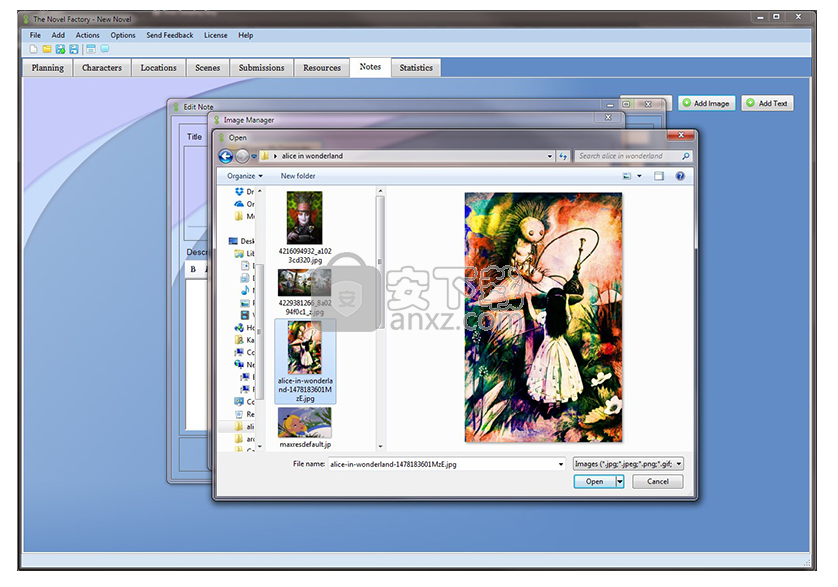
Task: Switch to the Characters tab
Action: pos(102,68)
